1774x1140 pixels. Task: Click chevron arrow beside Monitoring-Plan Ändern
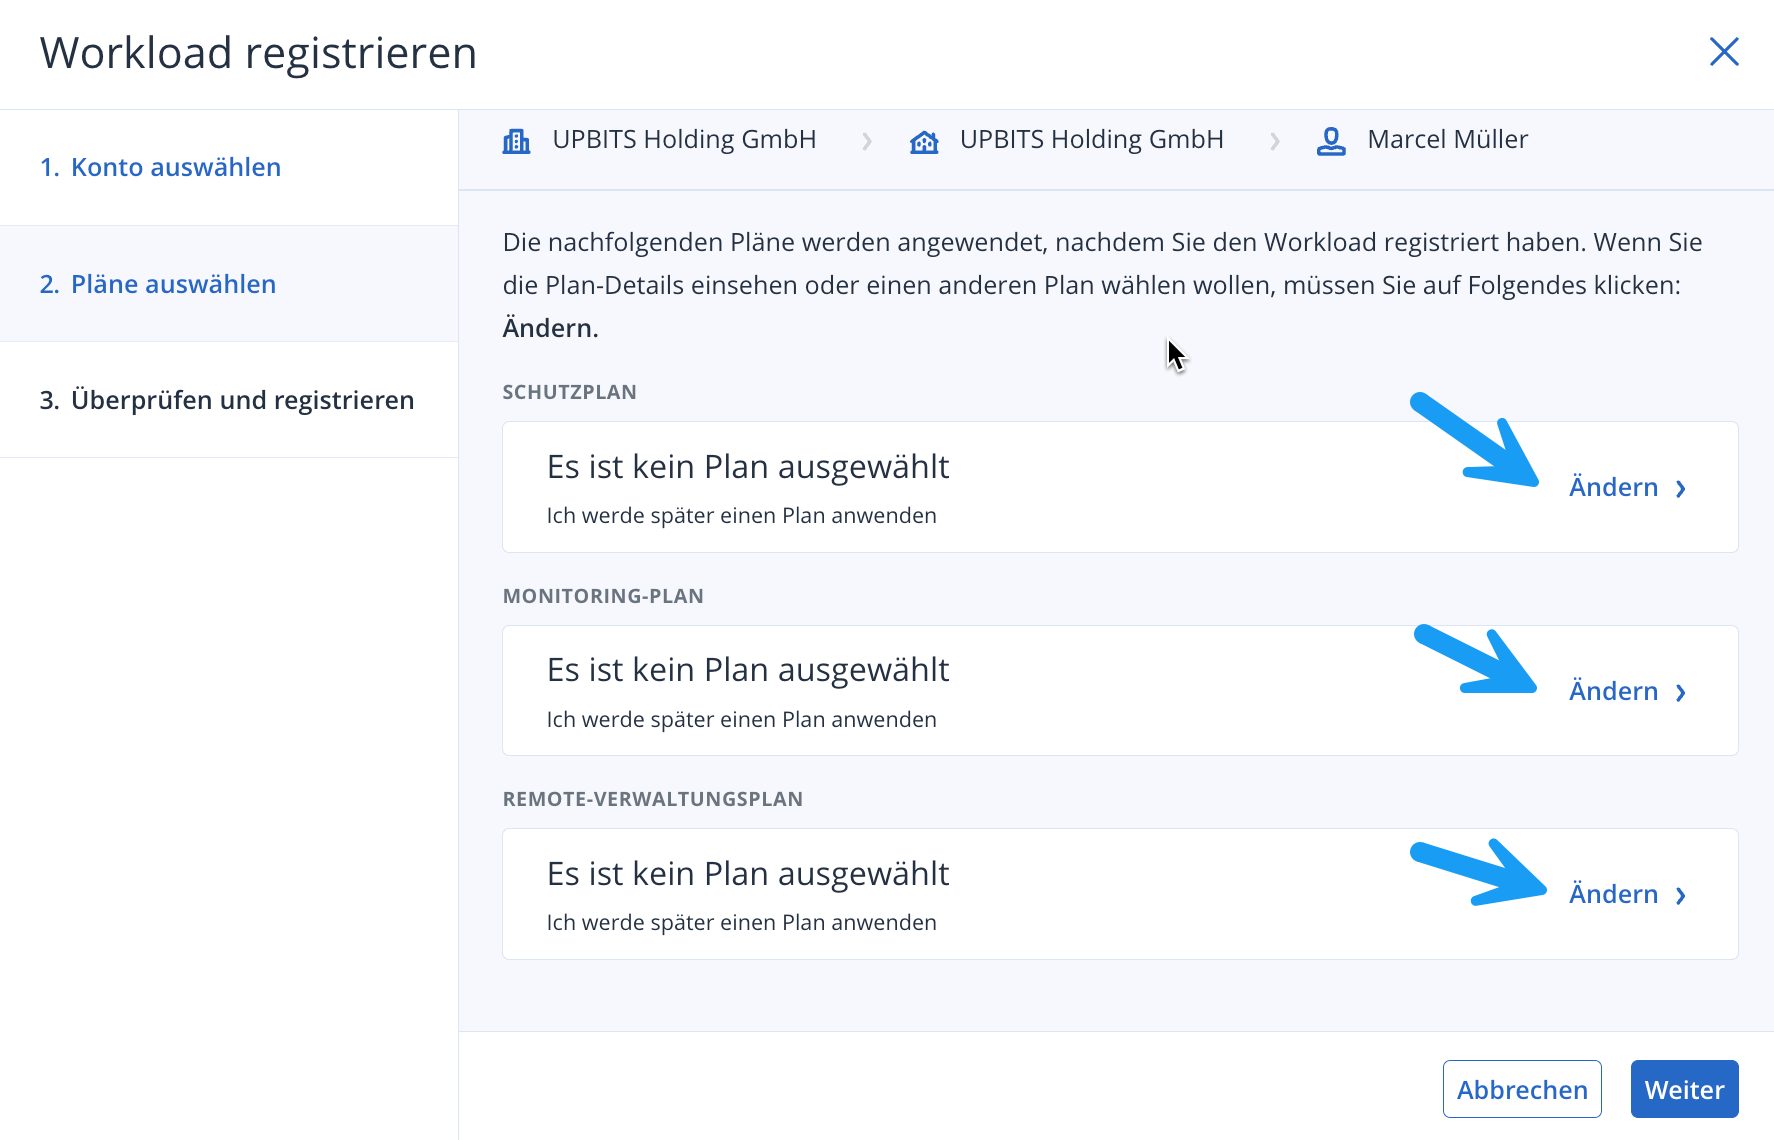click(x=1681, y=693)
